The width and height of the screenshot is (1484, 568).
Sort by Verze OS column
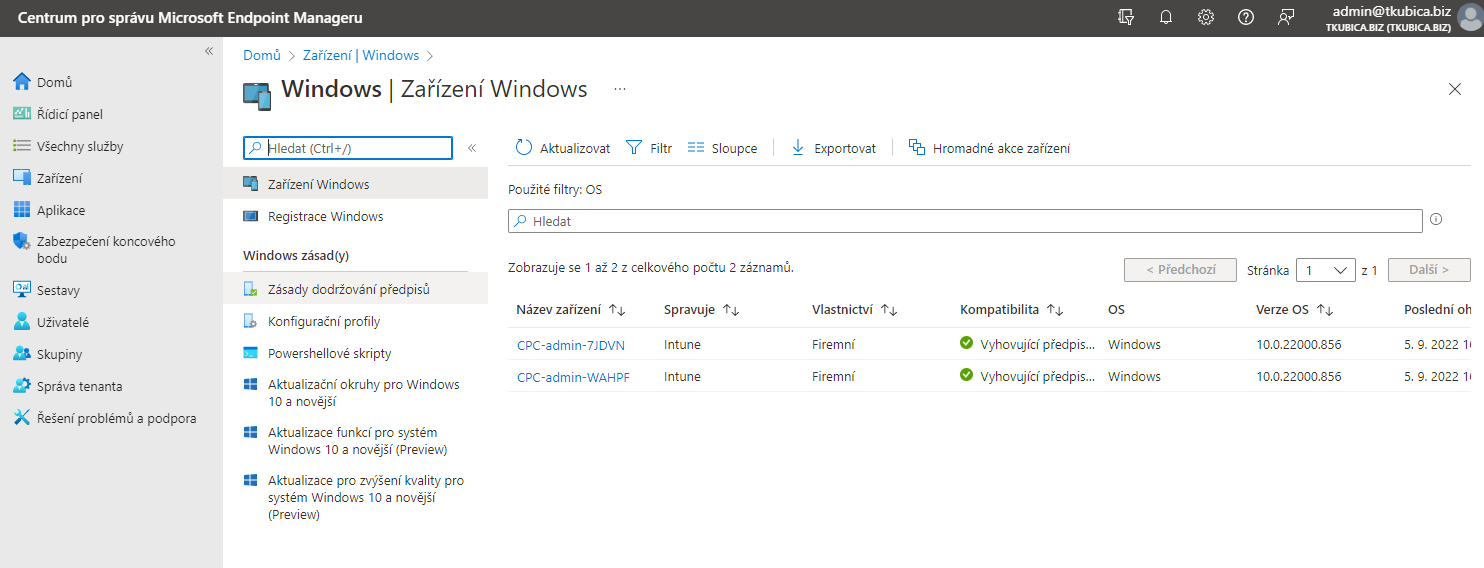1295,310
